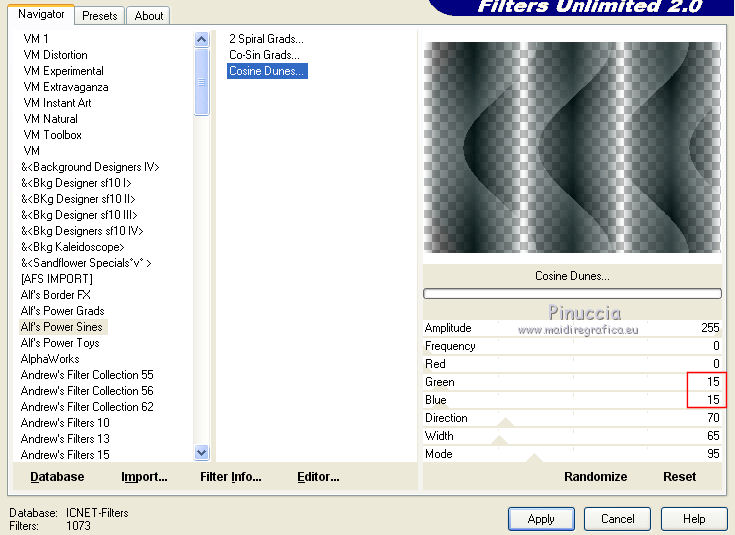
Task: Apply the Cosine Dunes filter
Action: tap(541, 519)
